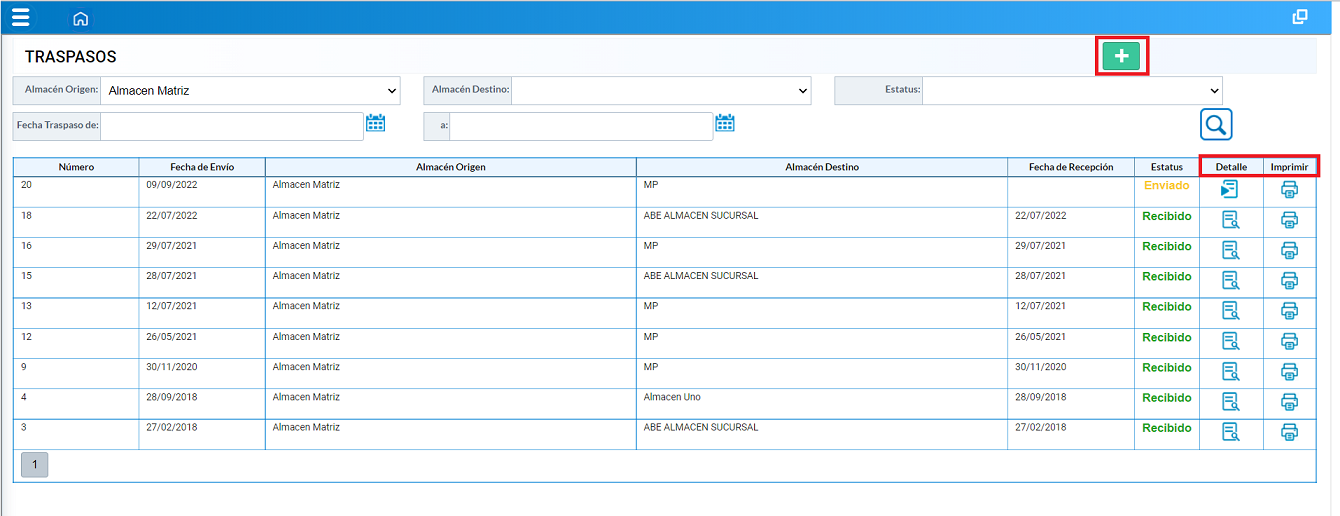The height and width of the screenshot is (516, 1340).
Task: Print transfer number 4
Action: (1290, 401)
